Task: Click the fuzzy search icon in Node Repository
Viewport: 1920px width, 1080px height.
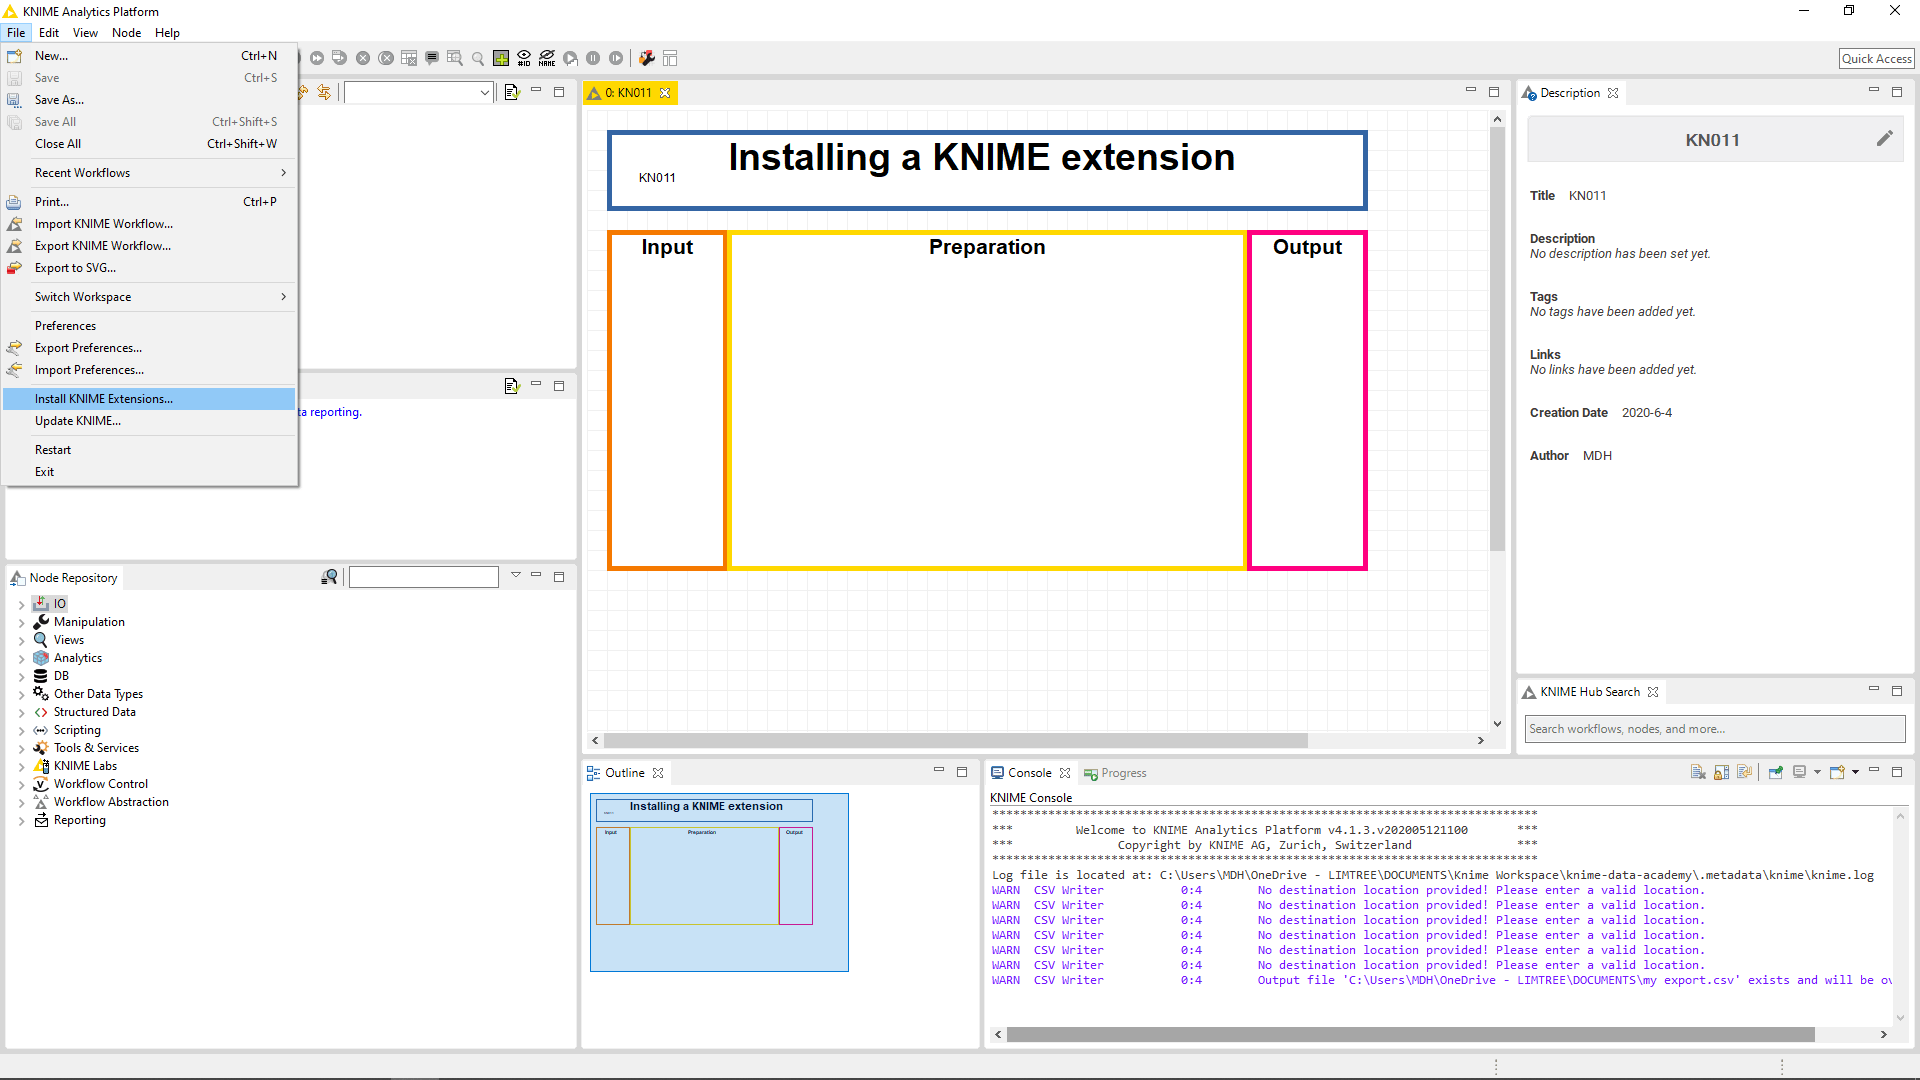Action: point(329,577)
